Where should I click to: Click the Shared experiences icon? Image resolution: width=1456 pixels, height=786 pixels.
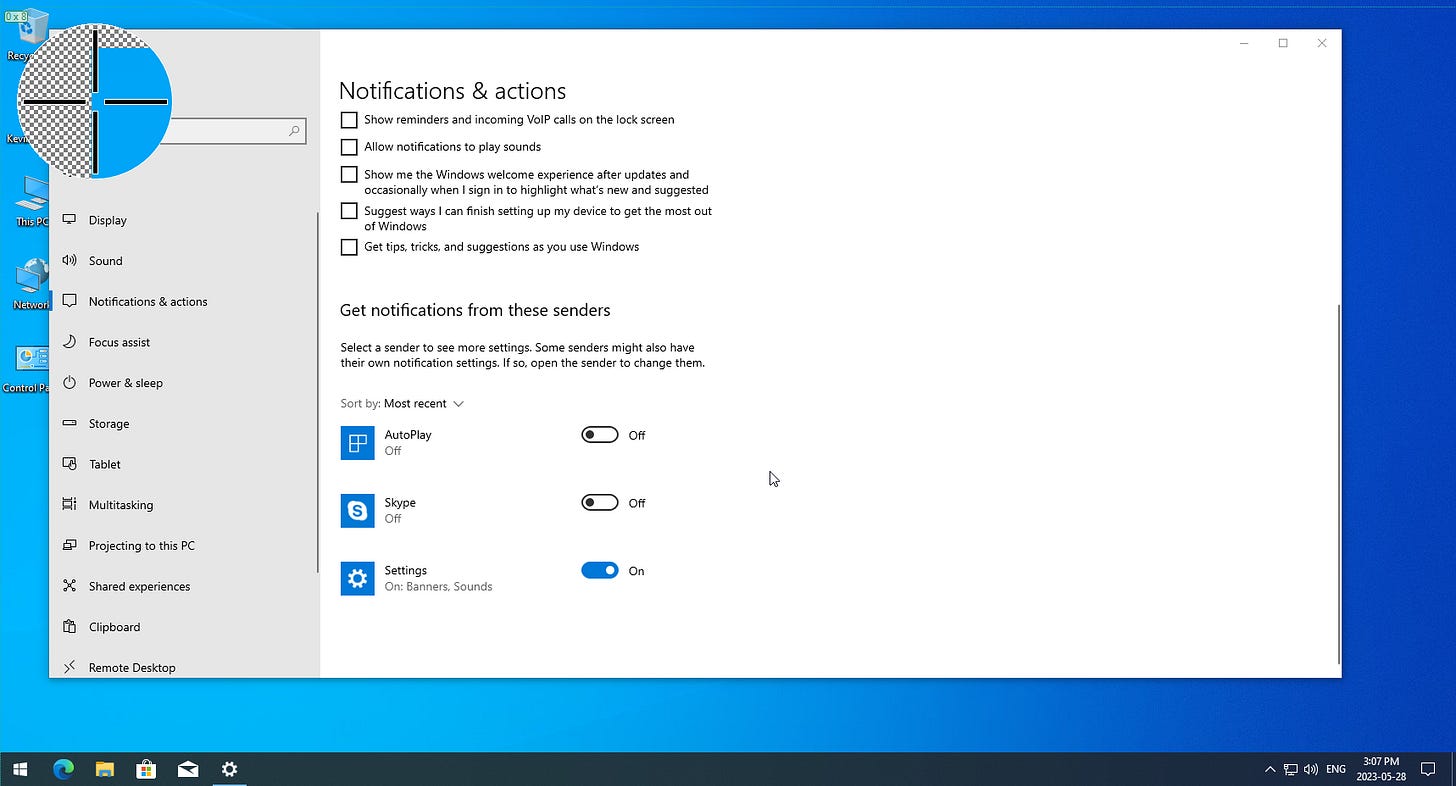click(x=69, y=586)
